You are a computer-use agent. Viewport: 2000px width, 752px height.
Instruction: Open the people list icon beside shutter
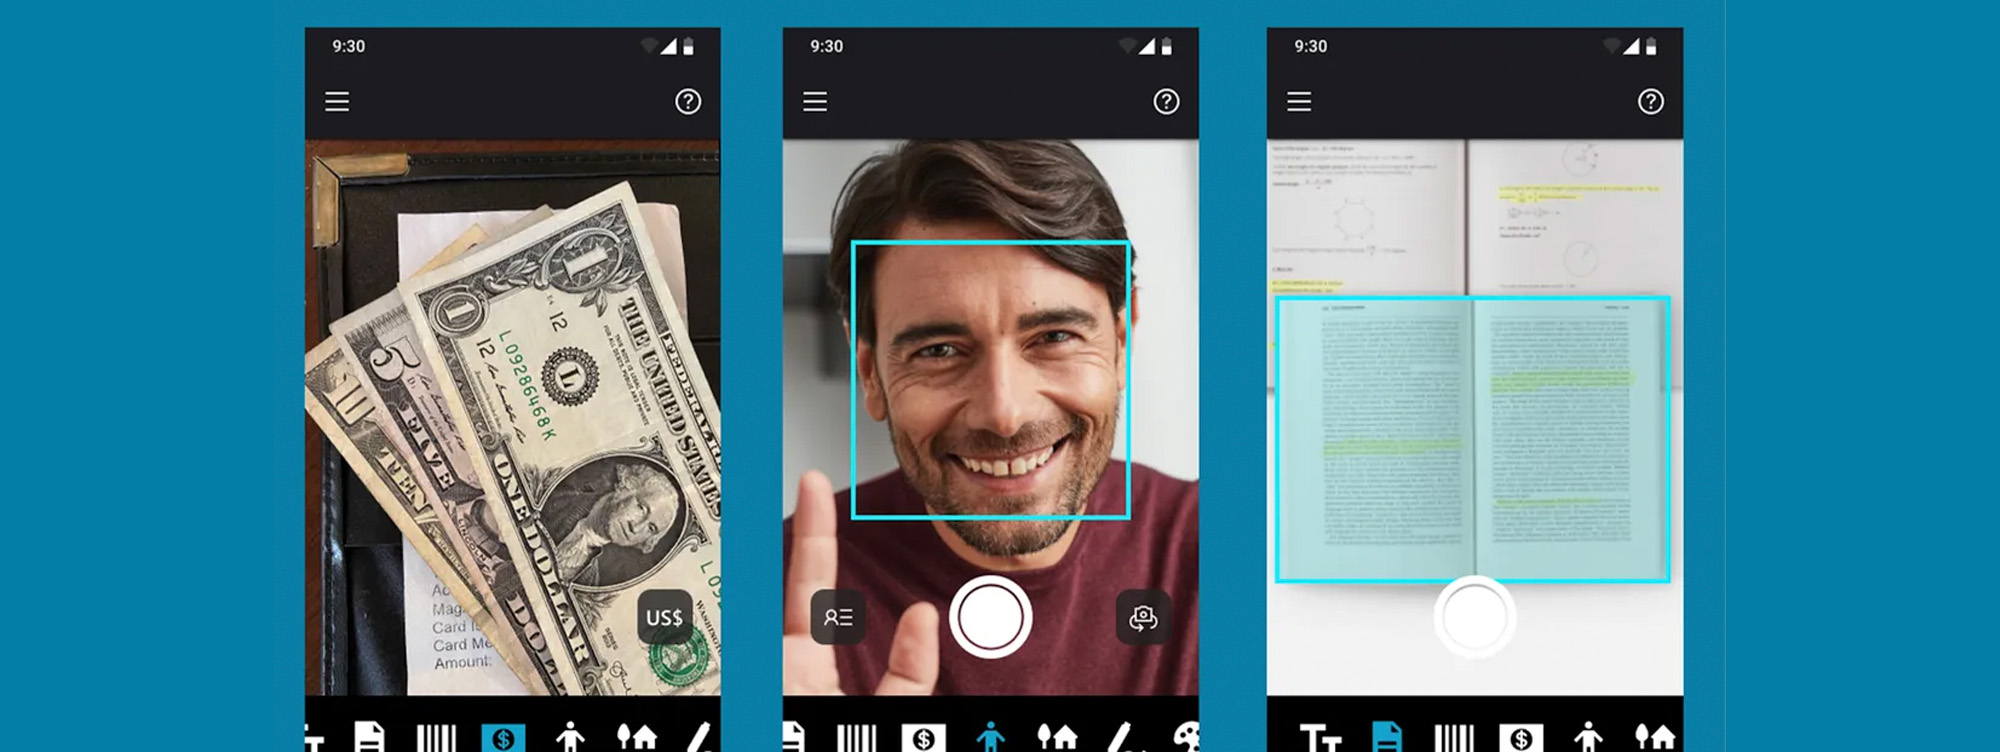point(838,618)
